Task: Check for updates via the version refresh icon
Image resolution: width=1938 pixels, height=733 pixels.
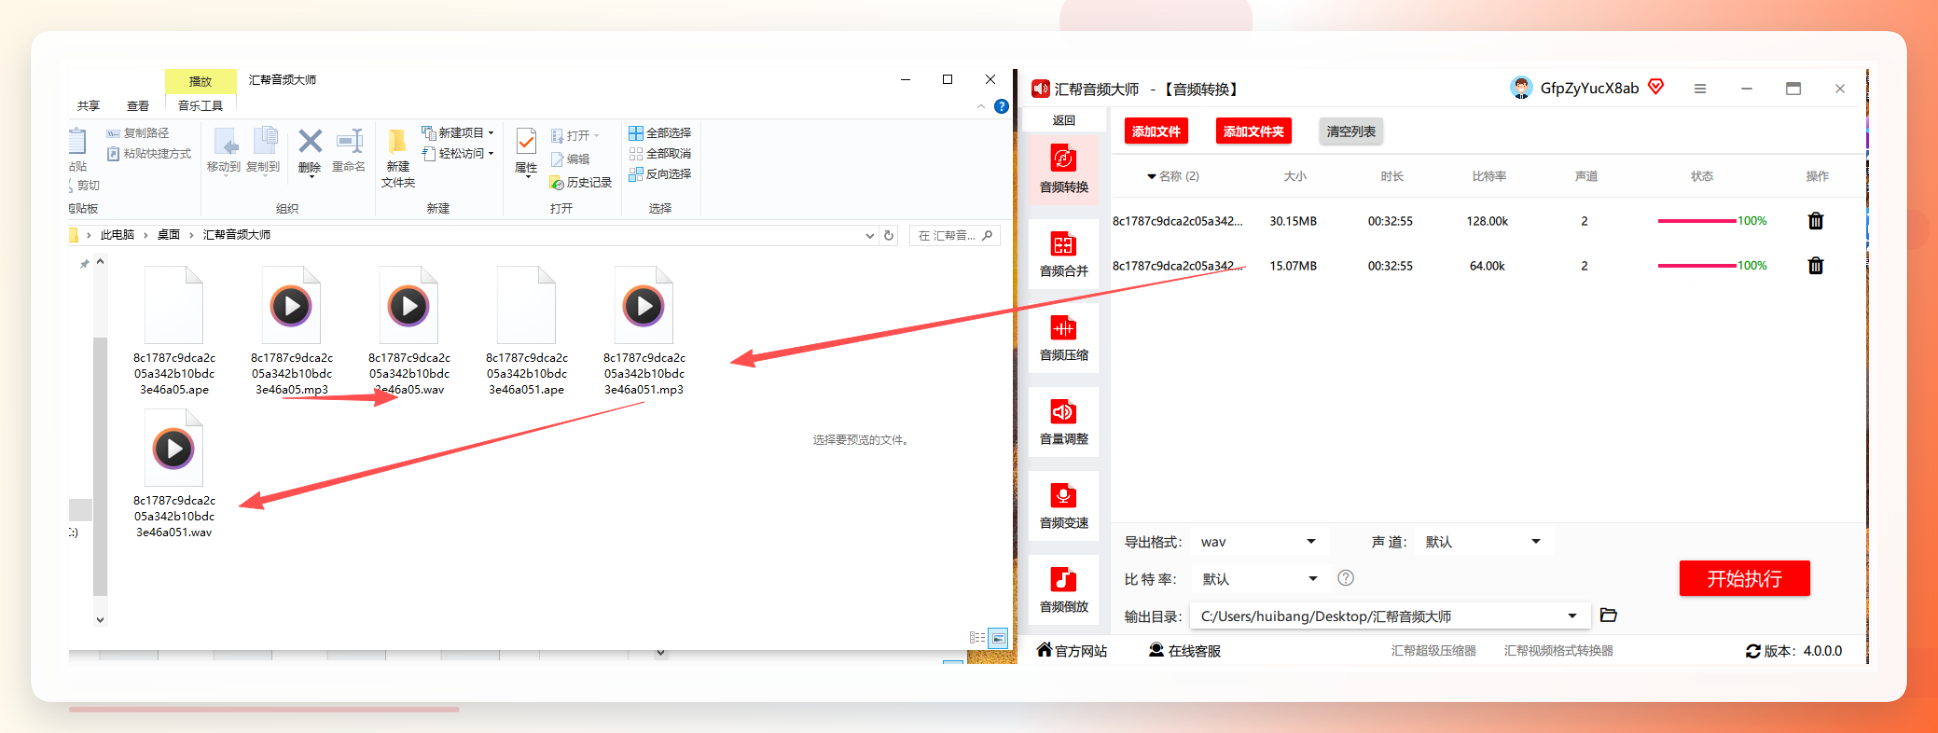Action: click(x=1753, y=651)
